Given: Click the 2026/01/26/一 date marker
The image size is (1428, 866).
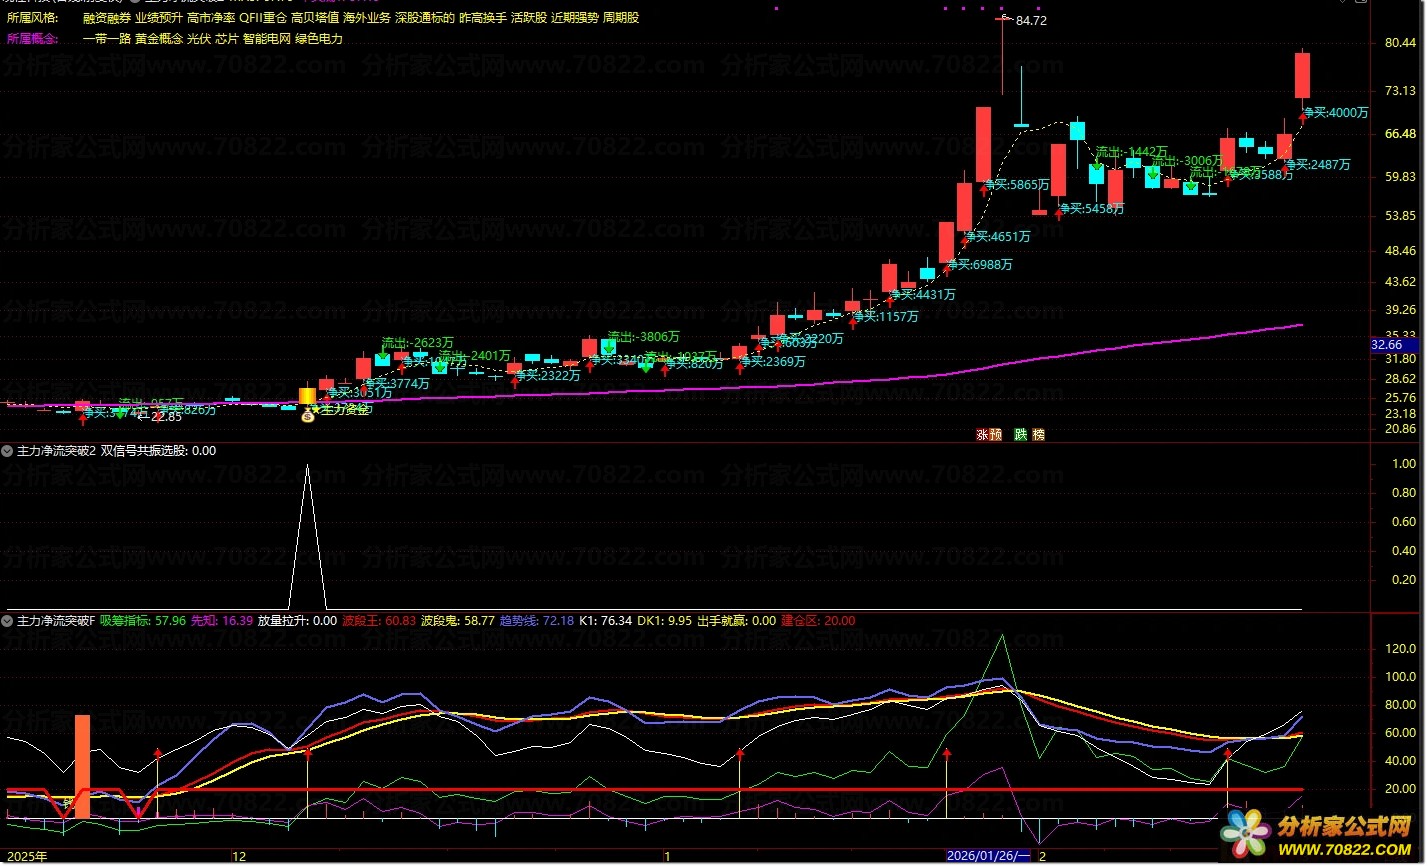Looking at the screenshot, I should (x=988, y=857).
